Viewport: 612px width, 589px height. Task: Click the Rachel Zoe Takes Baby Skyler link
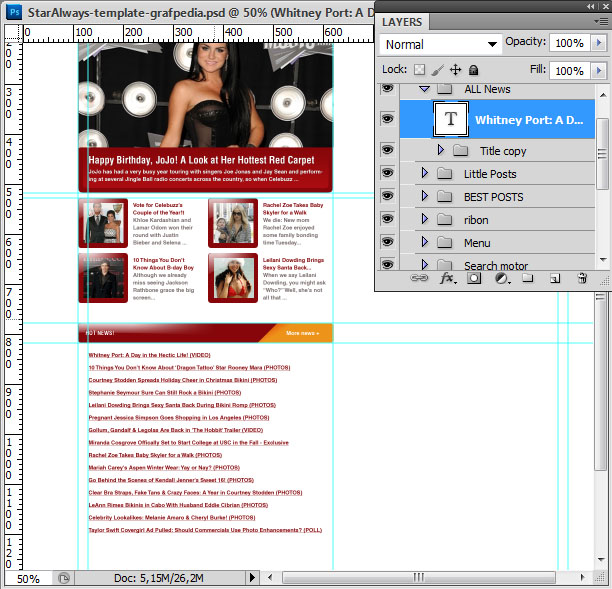pyautogui.click(x=155, y=455)
